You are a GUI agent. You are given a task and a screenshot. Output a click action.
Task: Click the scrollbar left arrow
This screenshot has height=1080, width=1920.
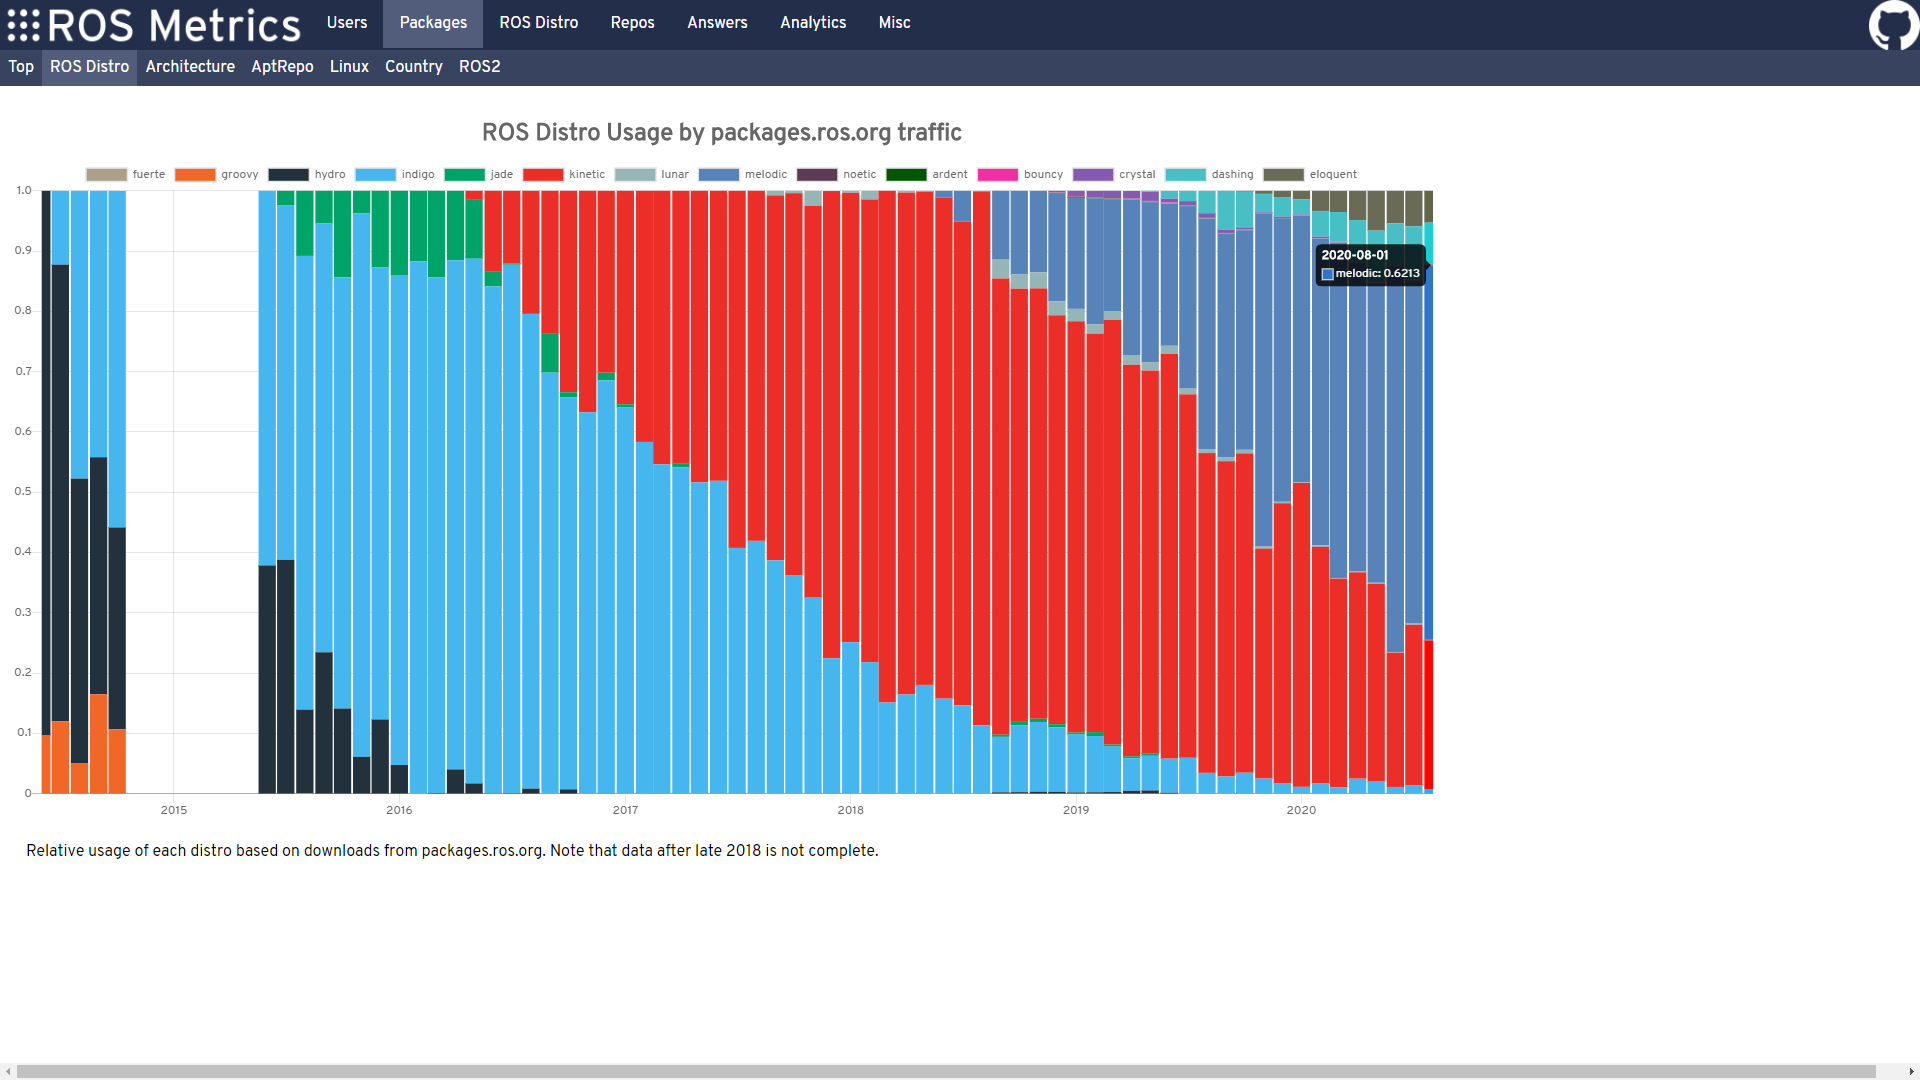(x=8, y=1071)
